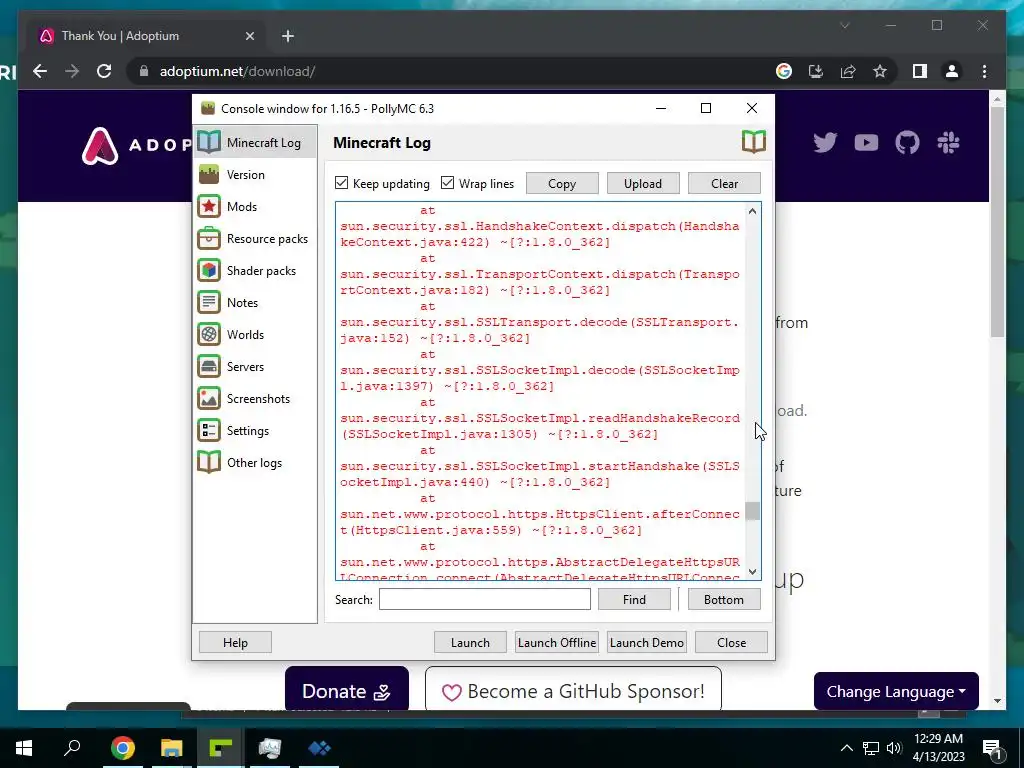Open a new Chrome tab
Screen dimensions: 1024x768
288,36
